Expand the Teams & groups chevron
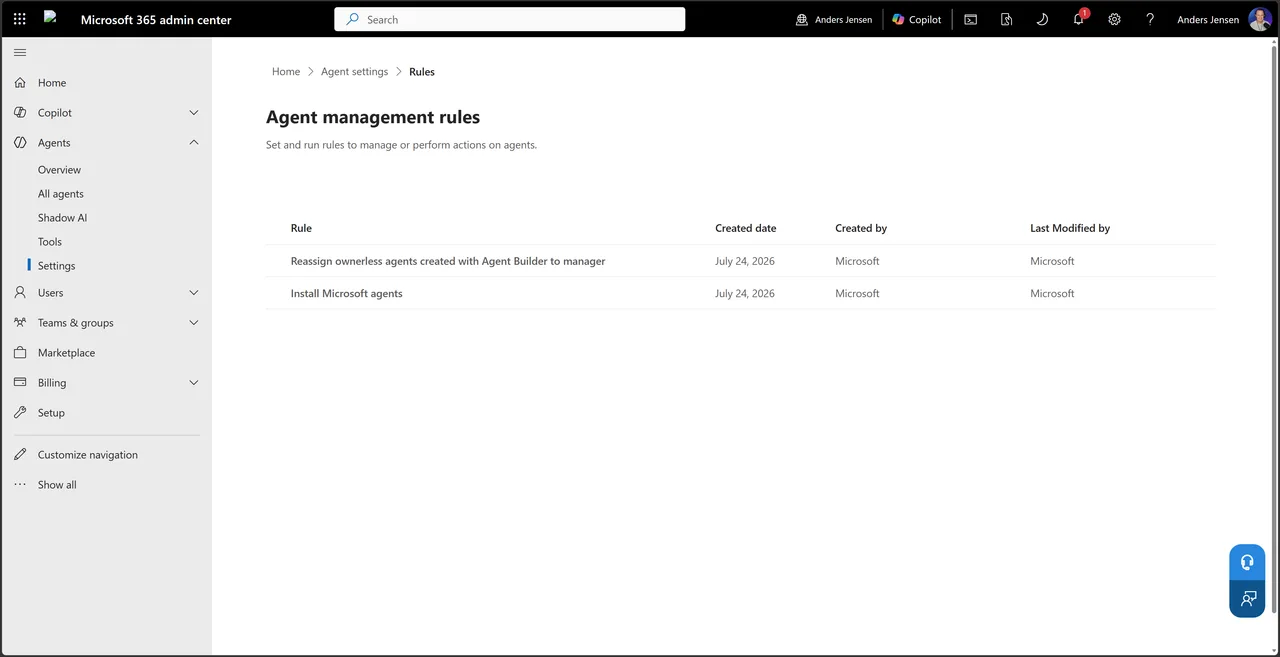This screenshot has width=1280, height=657. coord(194,323)
